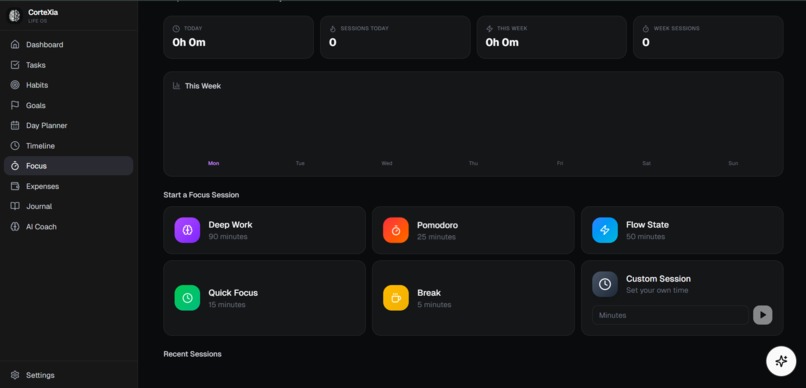This screenshot has width=806, height=388.
Task: Click the AI Coach brain icon
Action: (x=15, y=227)
